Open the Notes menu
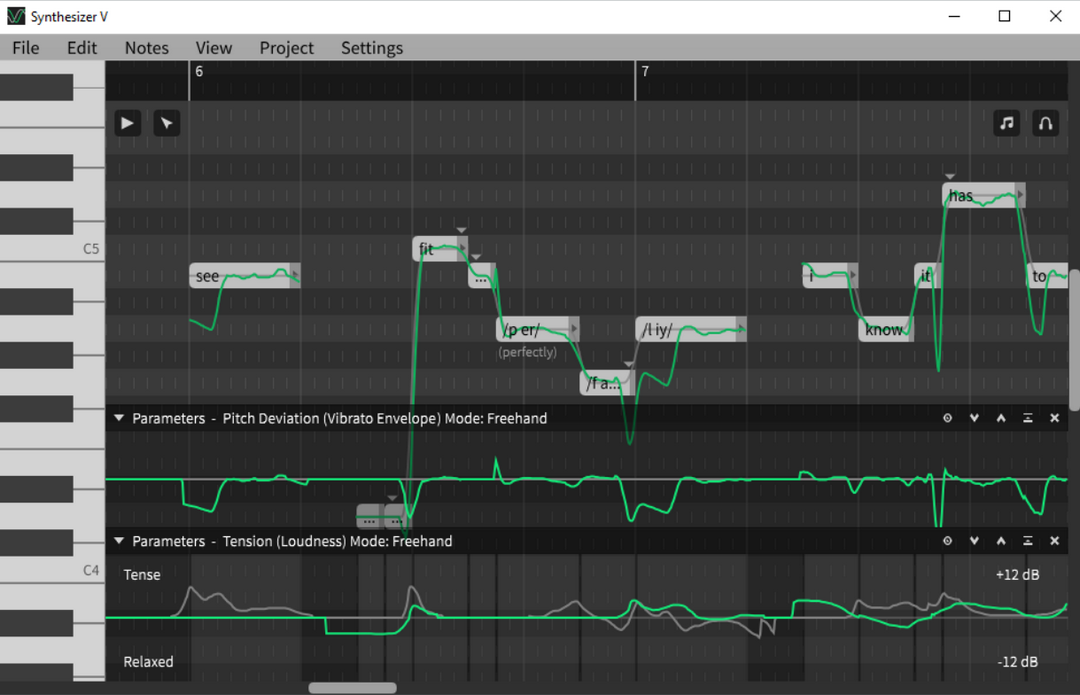Image resolution: width=1080 pixels, height=695 pixels. pyautogui.click(x=146, y=48)
